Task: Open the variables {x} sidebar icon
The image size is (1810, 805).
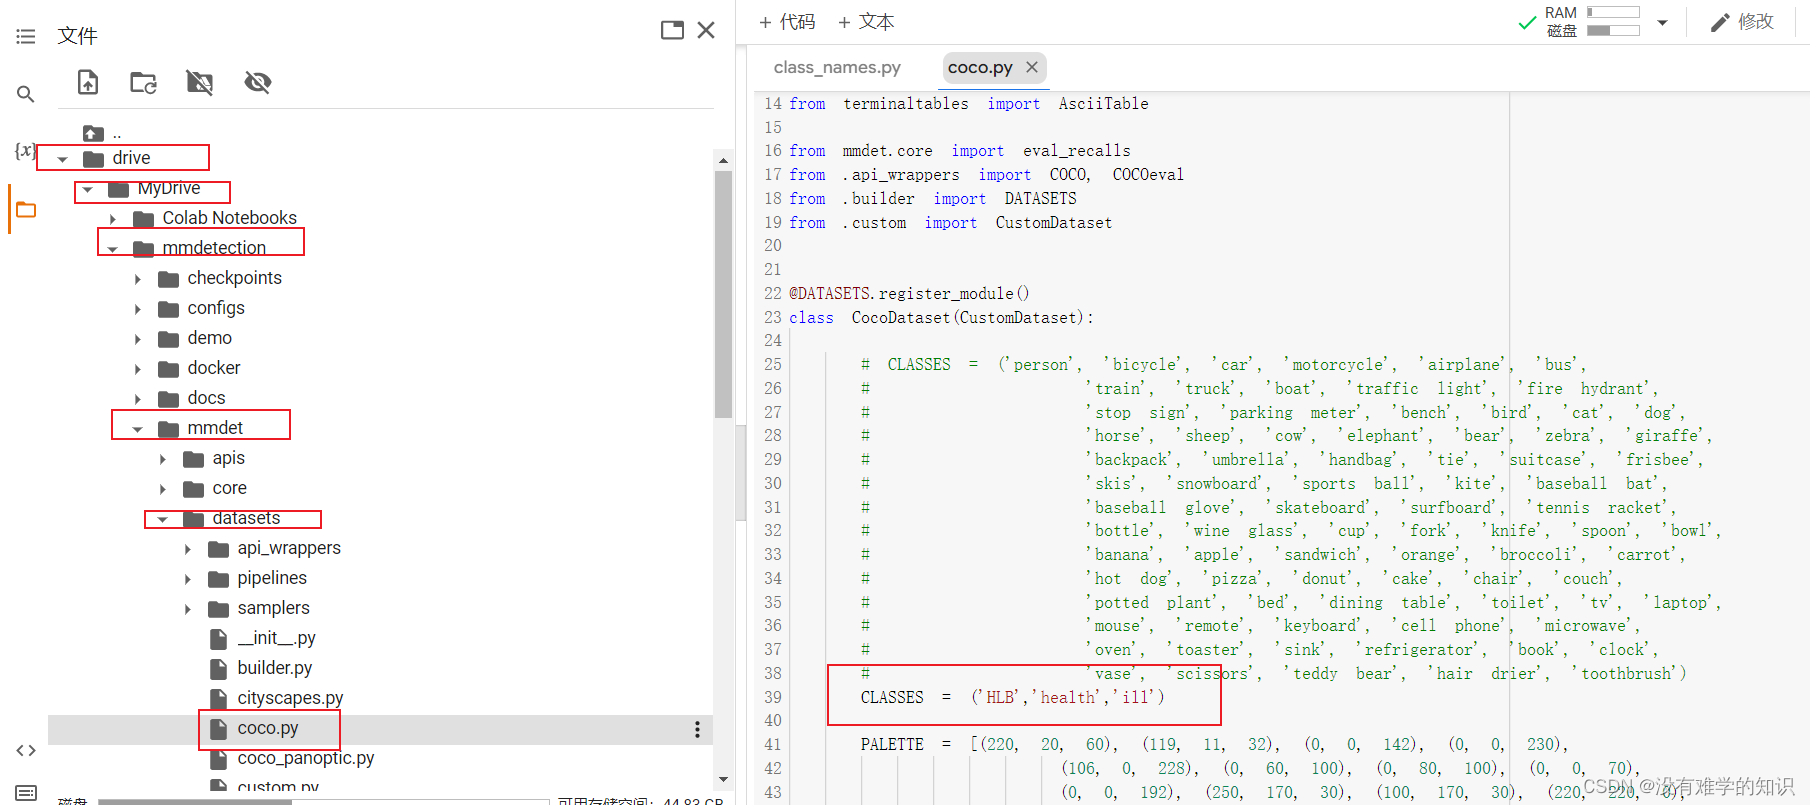Action: tap(25, 151)
